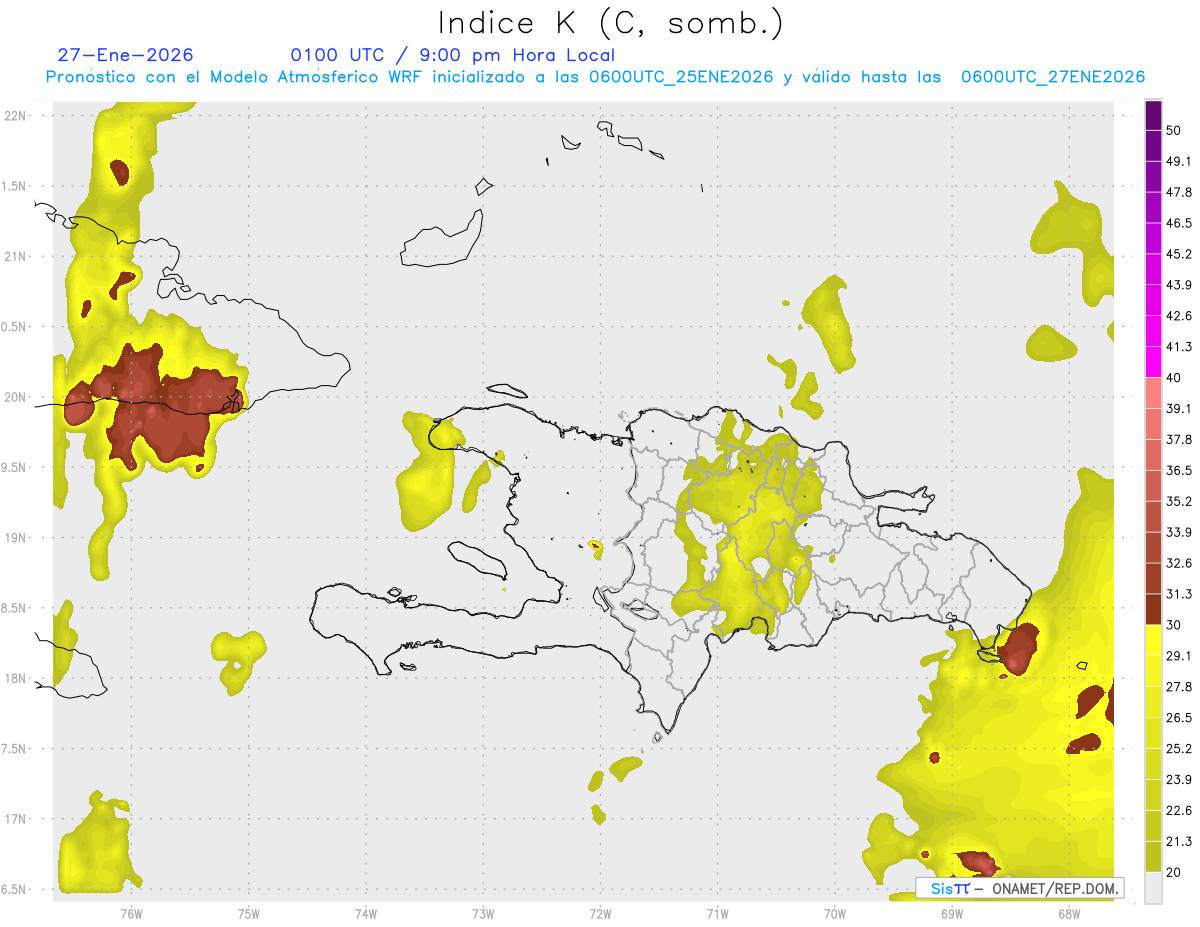1200x927 pixels.
Task: Click the "71W" longitude axis label
Action: coord(717,914)
